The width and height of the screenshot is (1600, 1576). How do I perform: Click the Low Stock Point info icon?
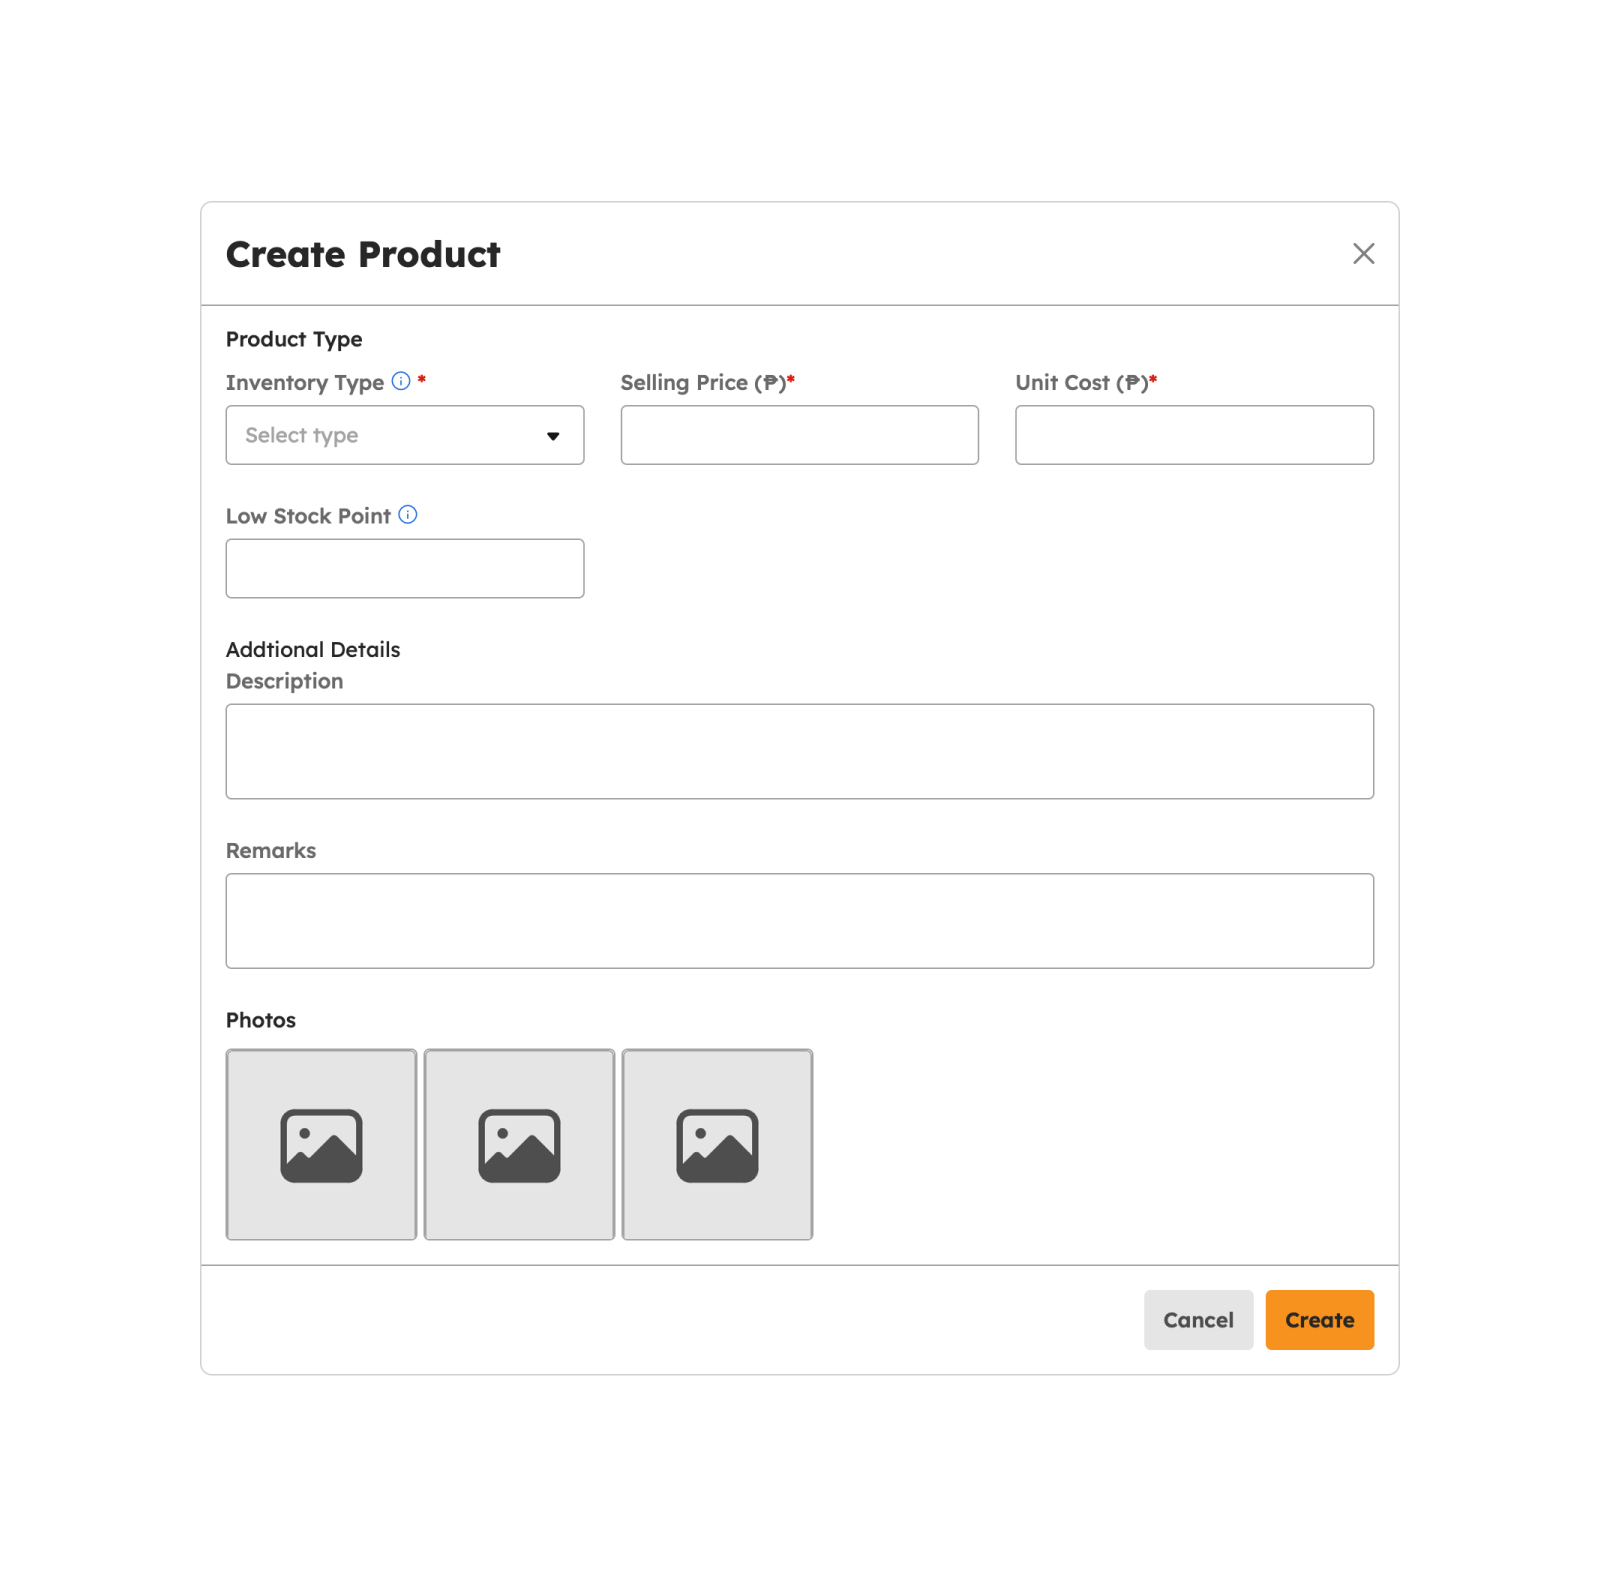pyautogui.click(x=408, y=515)
